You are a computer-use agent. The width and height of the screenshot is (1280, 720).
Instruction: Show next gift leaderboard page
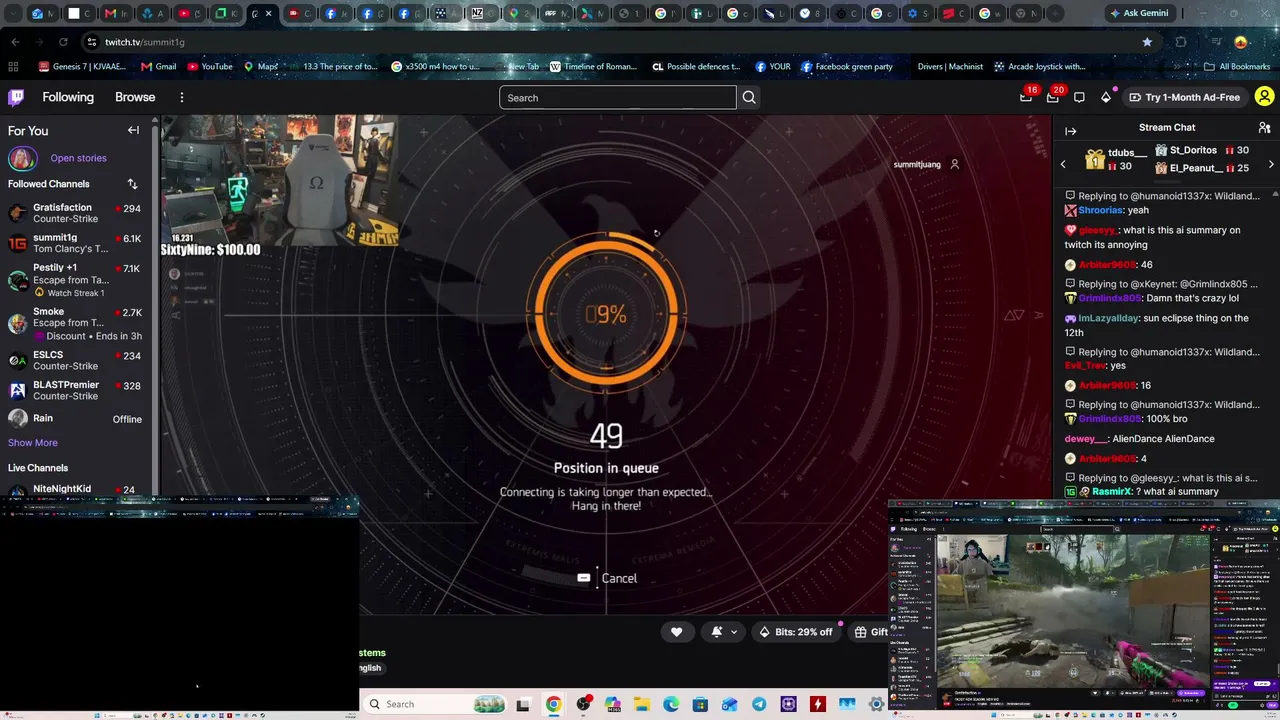coord(1271,164)
